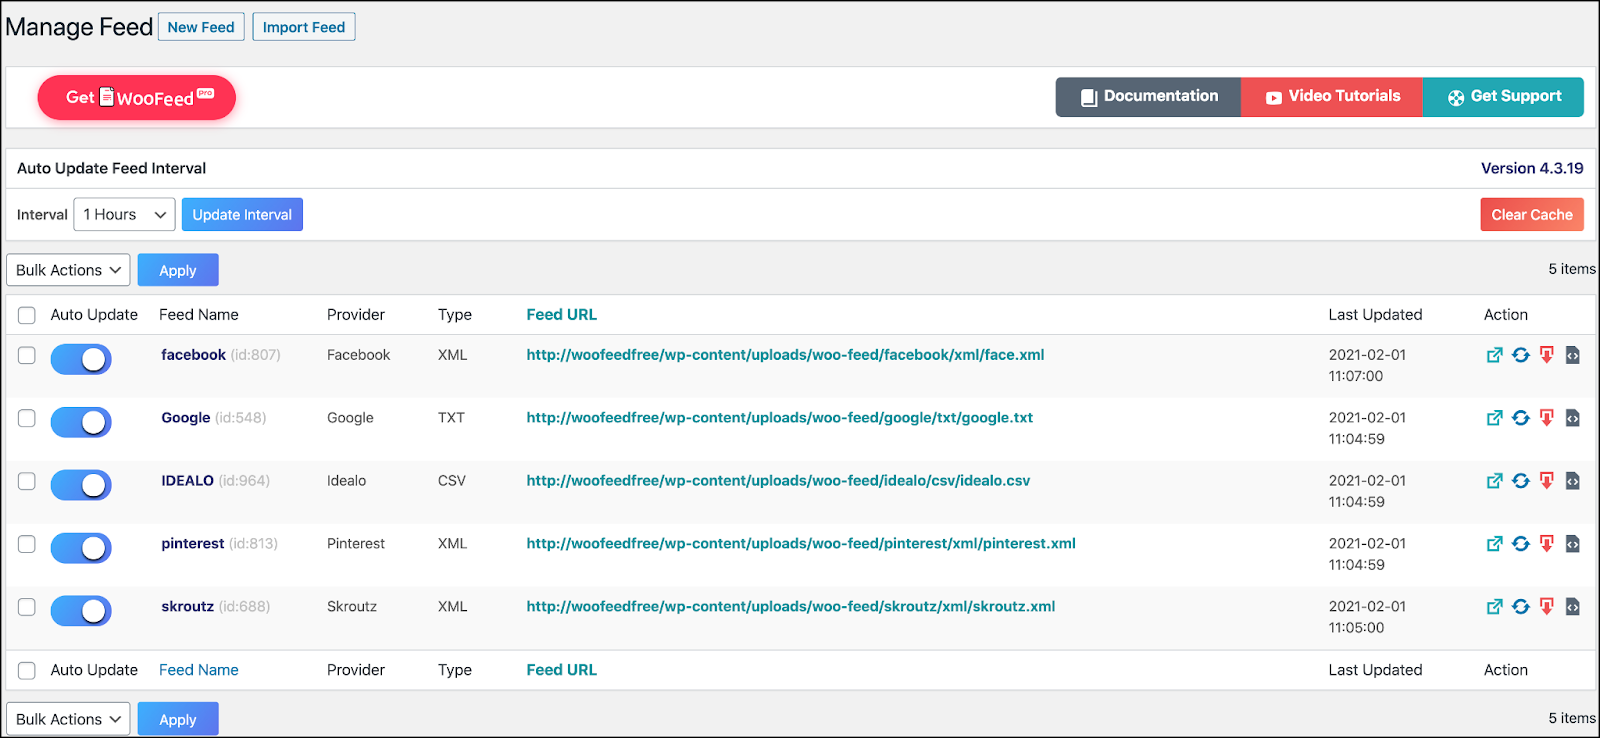Viewport: 1600px width, 738px height.
Task: Turn off auto update for the facebook feed
Action: point(81,359)
